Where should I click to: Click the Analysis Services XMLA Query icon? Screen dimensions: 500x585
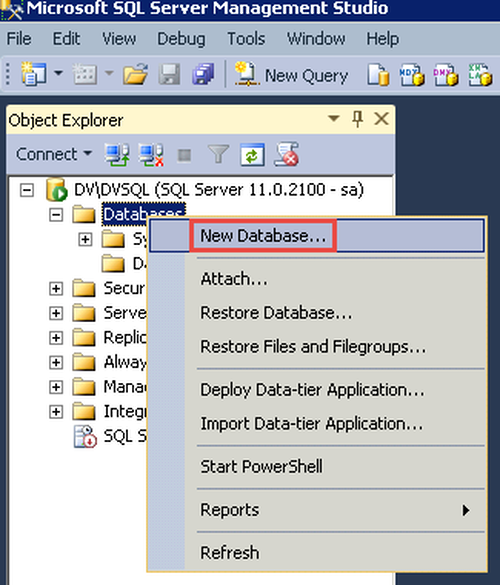(480, 75)
